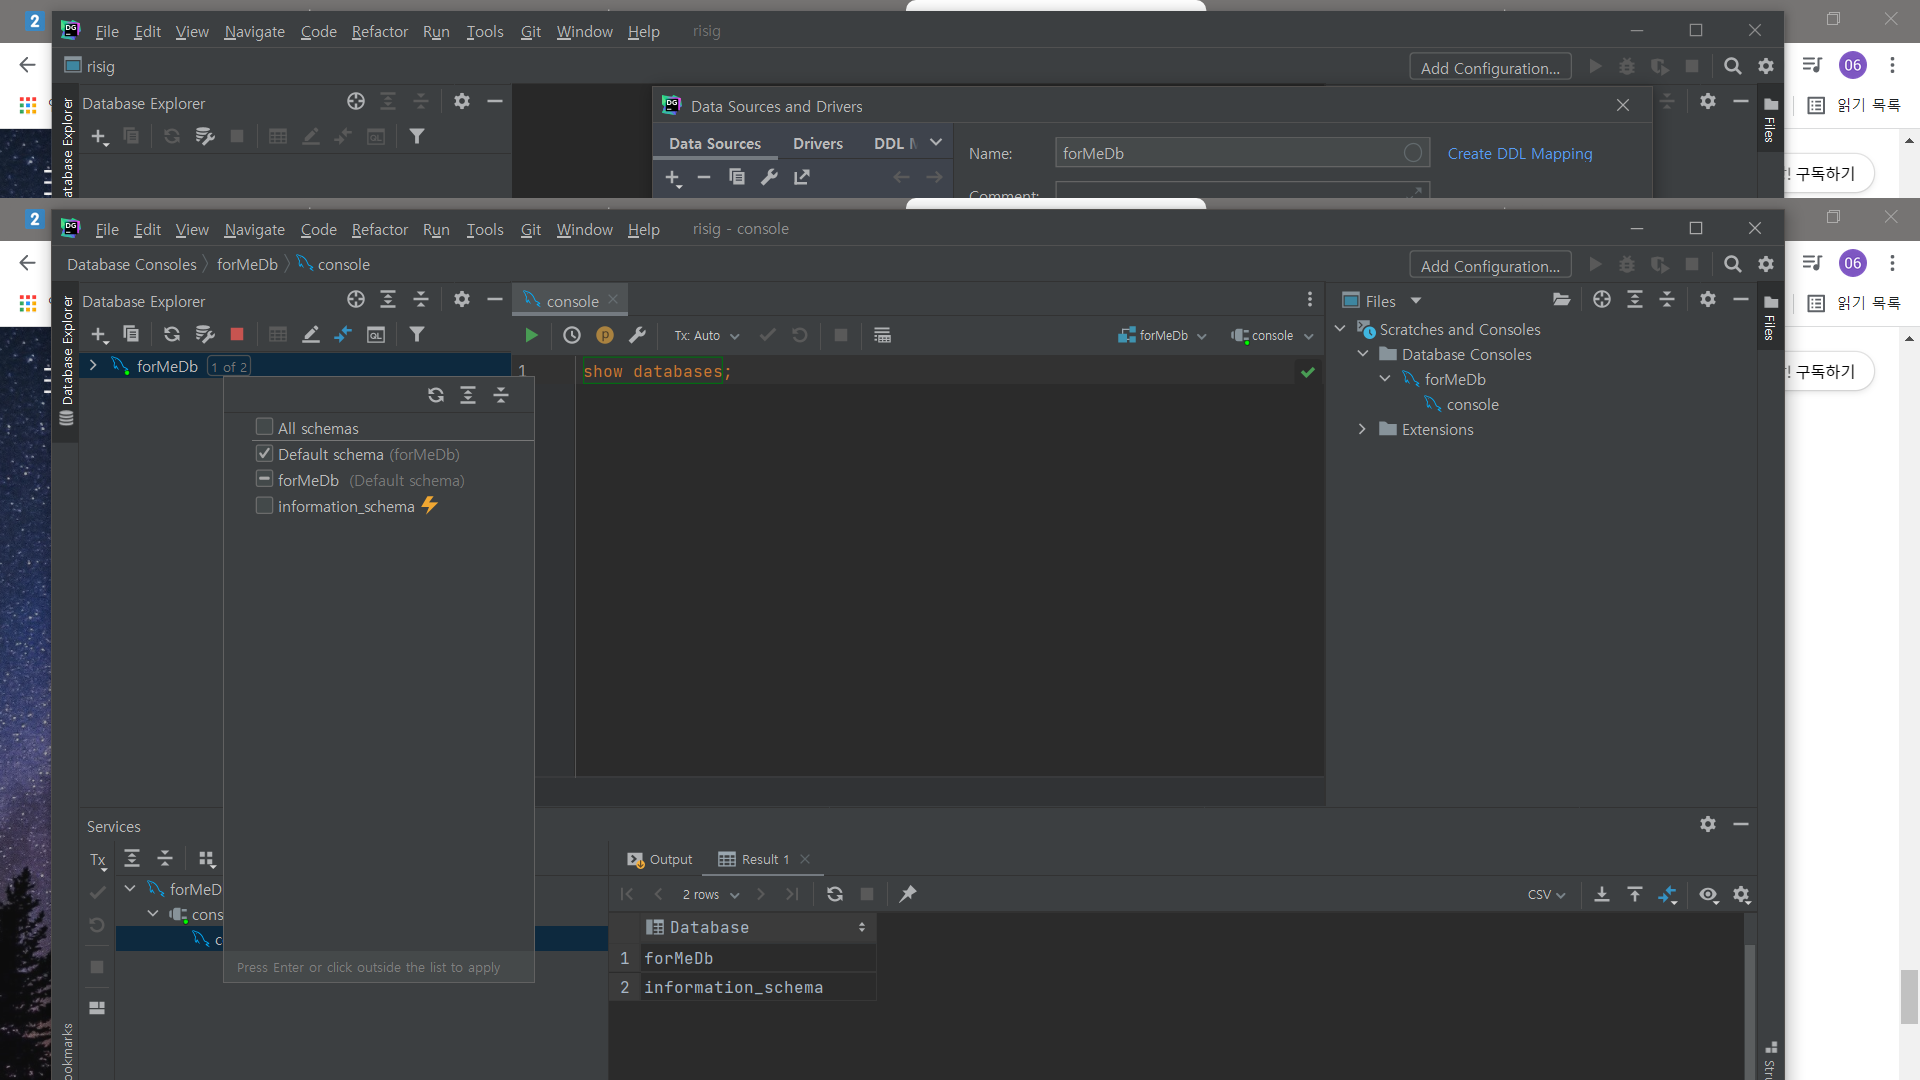This screenshot has width=1920, height=1080.
Task: Click Add Configuration... button
Action: click(1490, 266)
